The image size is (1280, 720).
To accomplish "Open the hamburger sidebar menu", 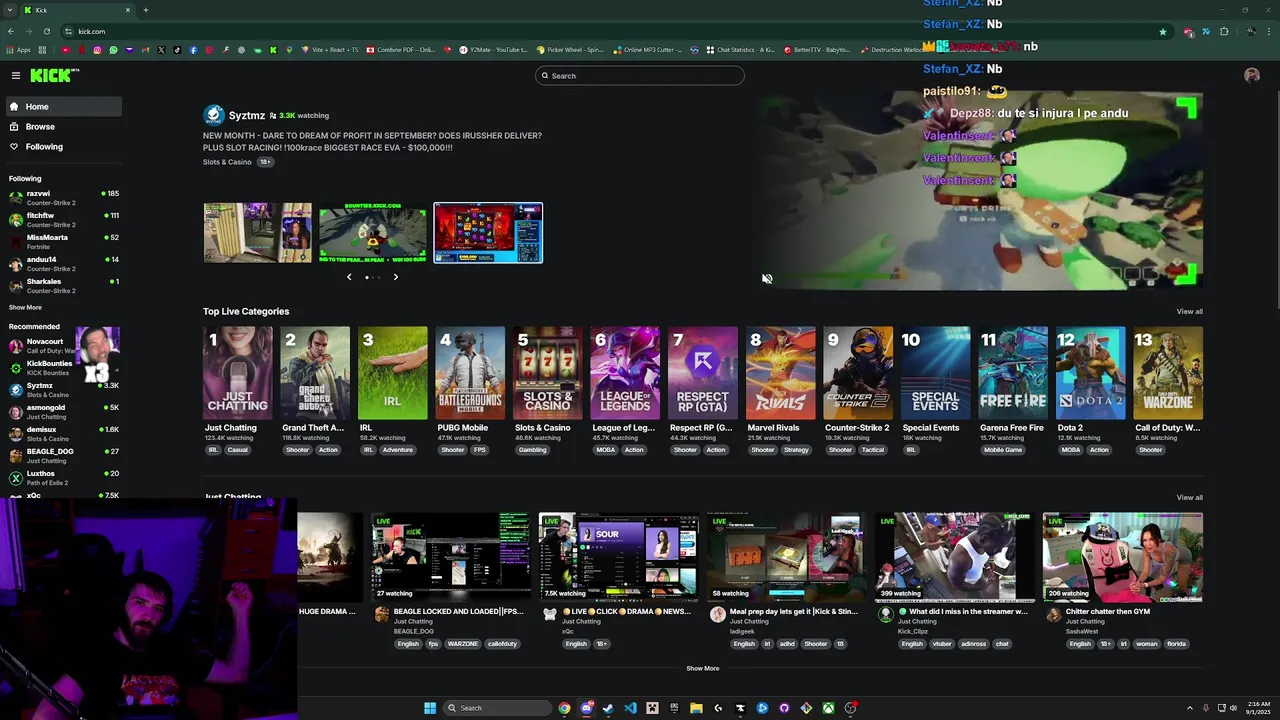I will 16,75.
